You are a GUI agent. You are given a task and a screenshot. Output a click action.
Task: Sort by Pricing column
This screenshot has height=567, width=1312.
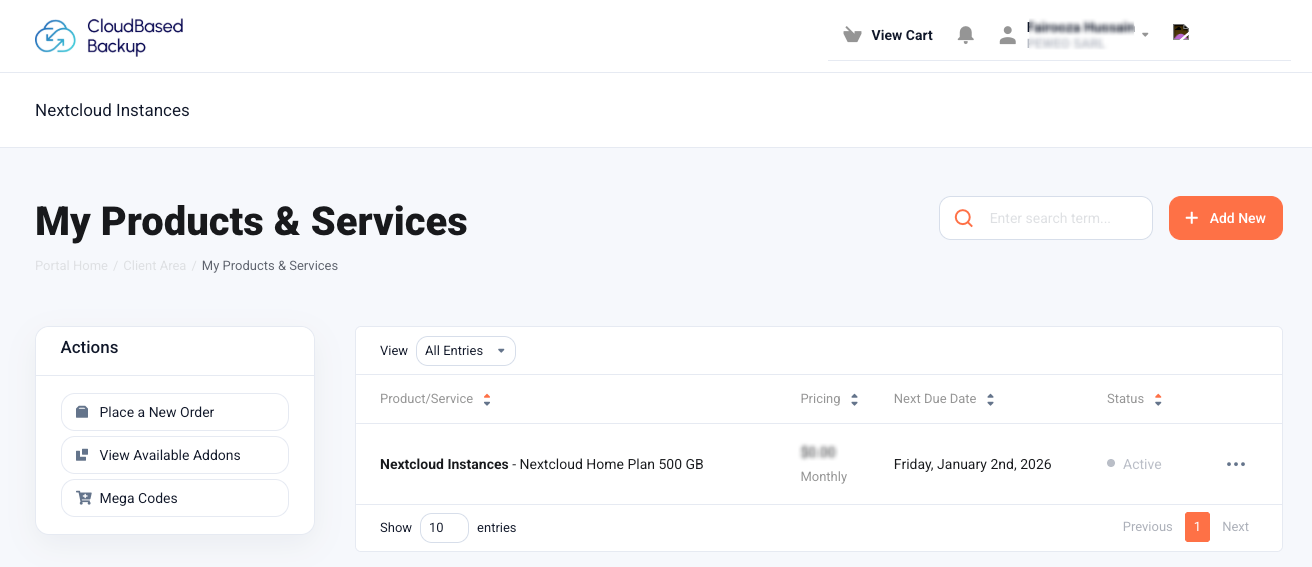click(829, 399)
